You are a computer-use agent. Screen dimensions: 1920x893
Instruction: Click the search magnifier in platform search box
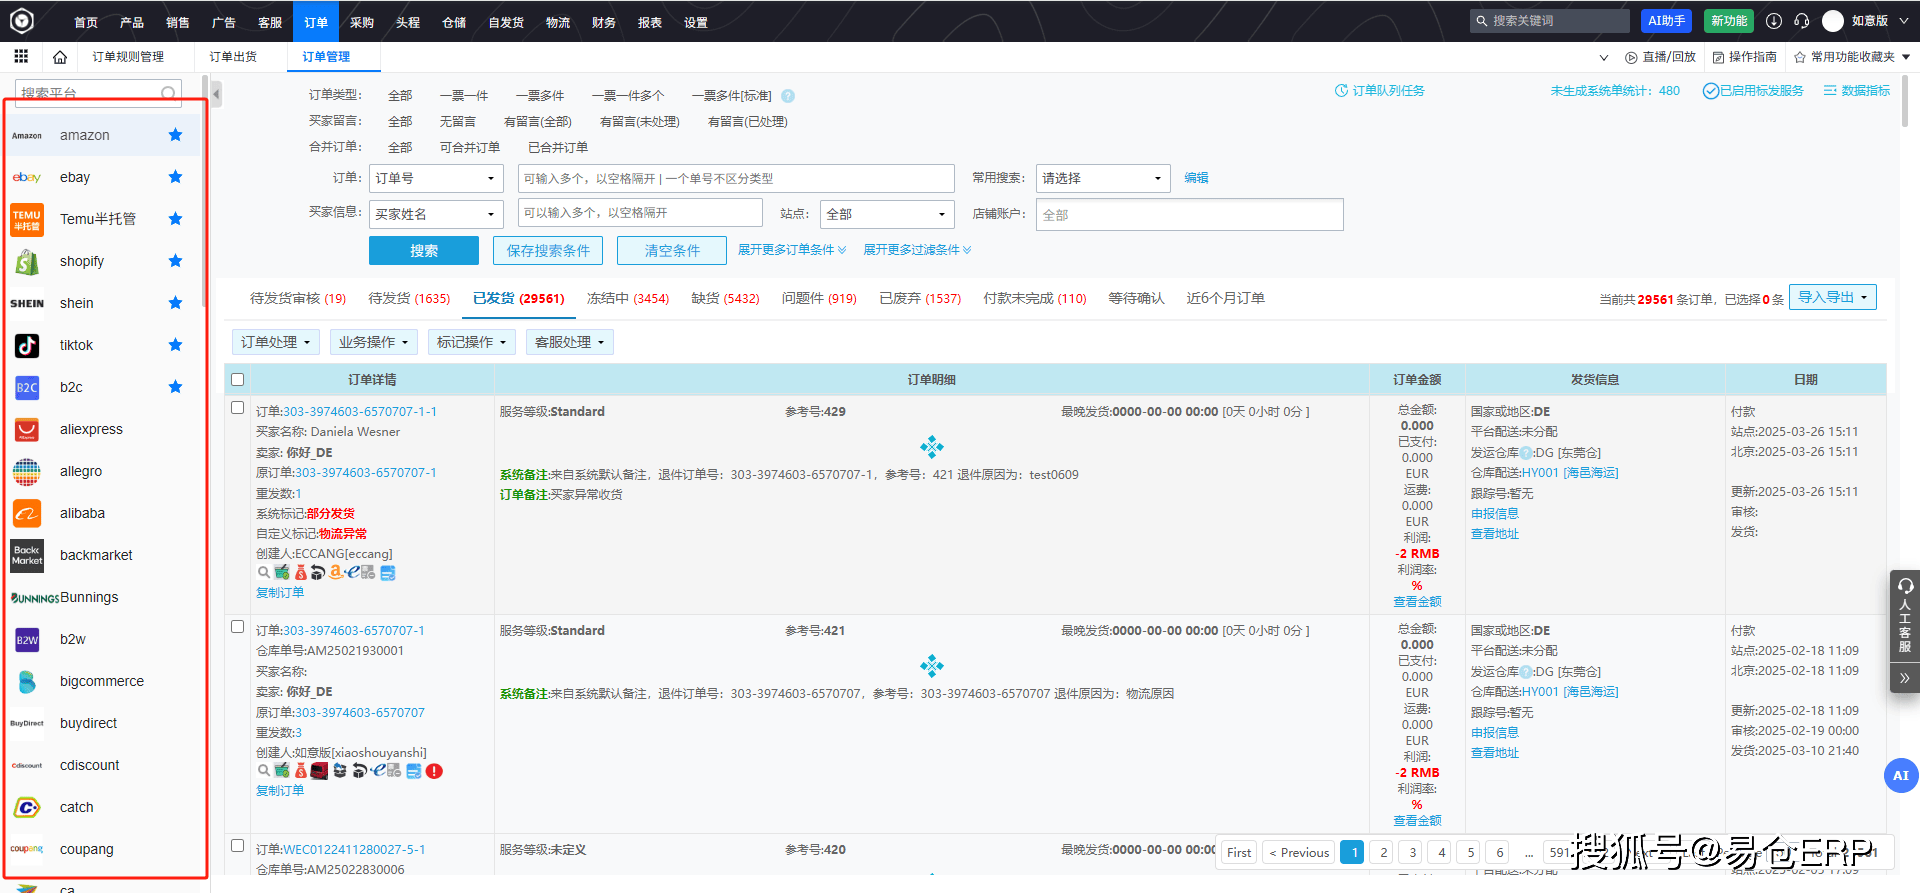point(169,93)
